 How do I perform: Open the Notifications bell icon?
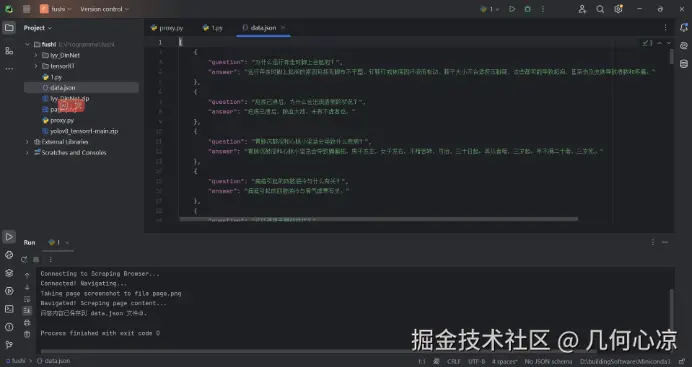click(x=684, y=28)
